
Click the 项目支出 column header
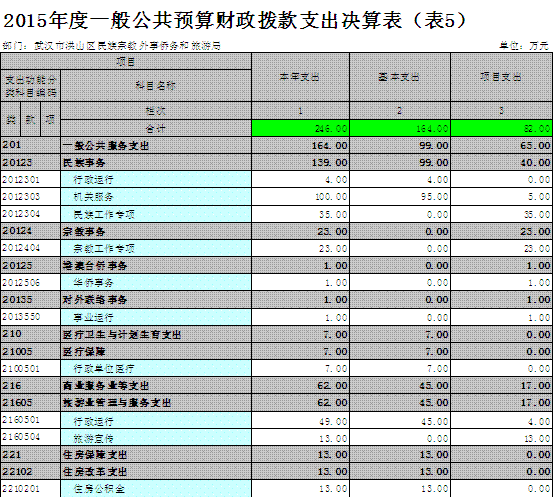502,77
